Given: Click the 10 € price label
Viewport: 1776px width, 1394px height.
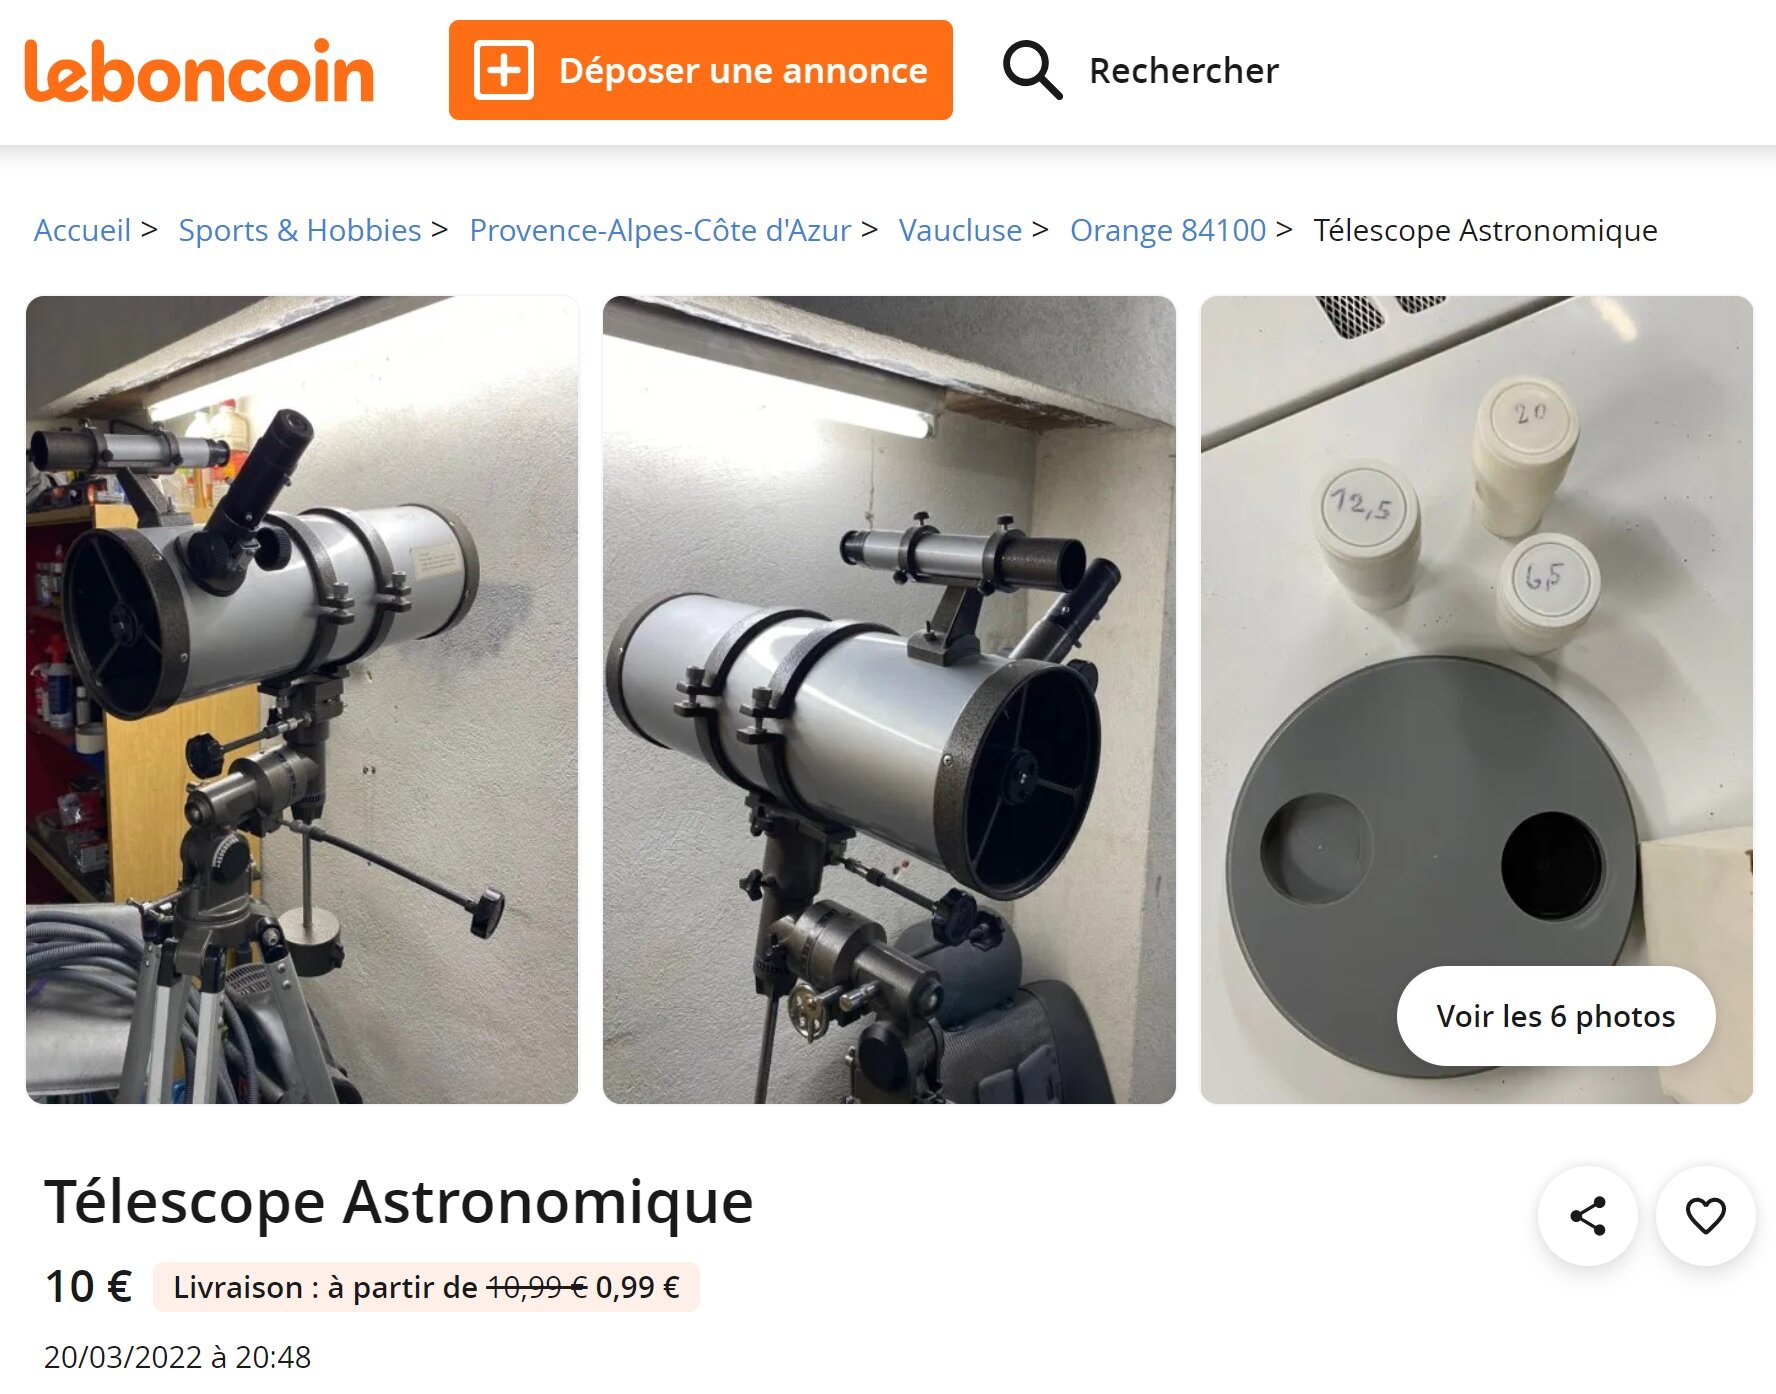Looking at the screenshot, I should 88,1286.
